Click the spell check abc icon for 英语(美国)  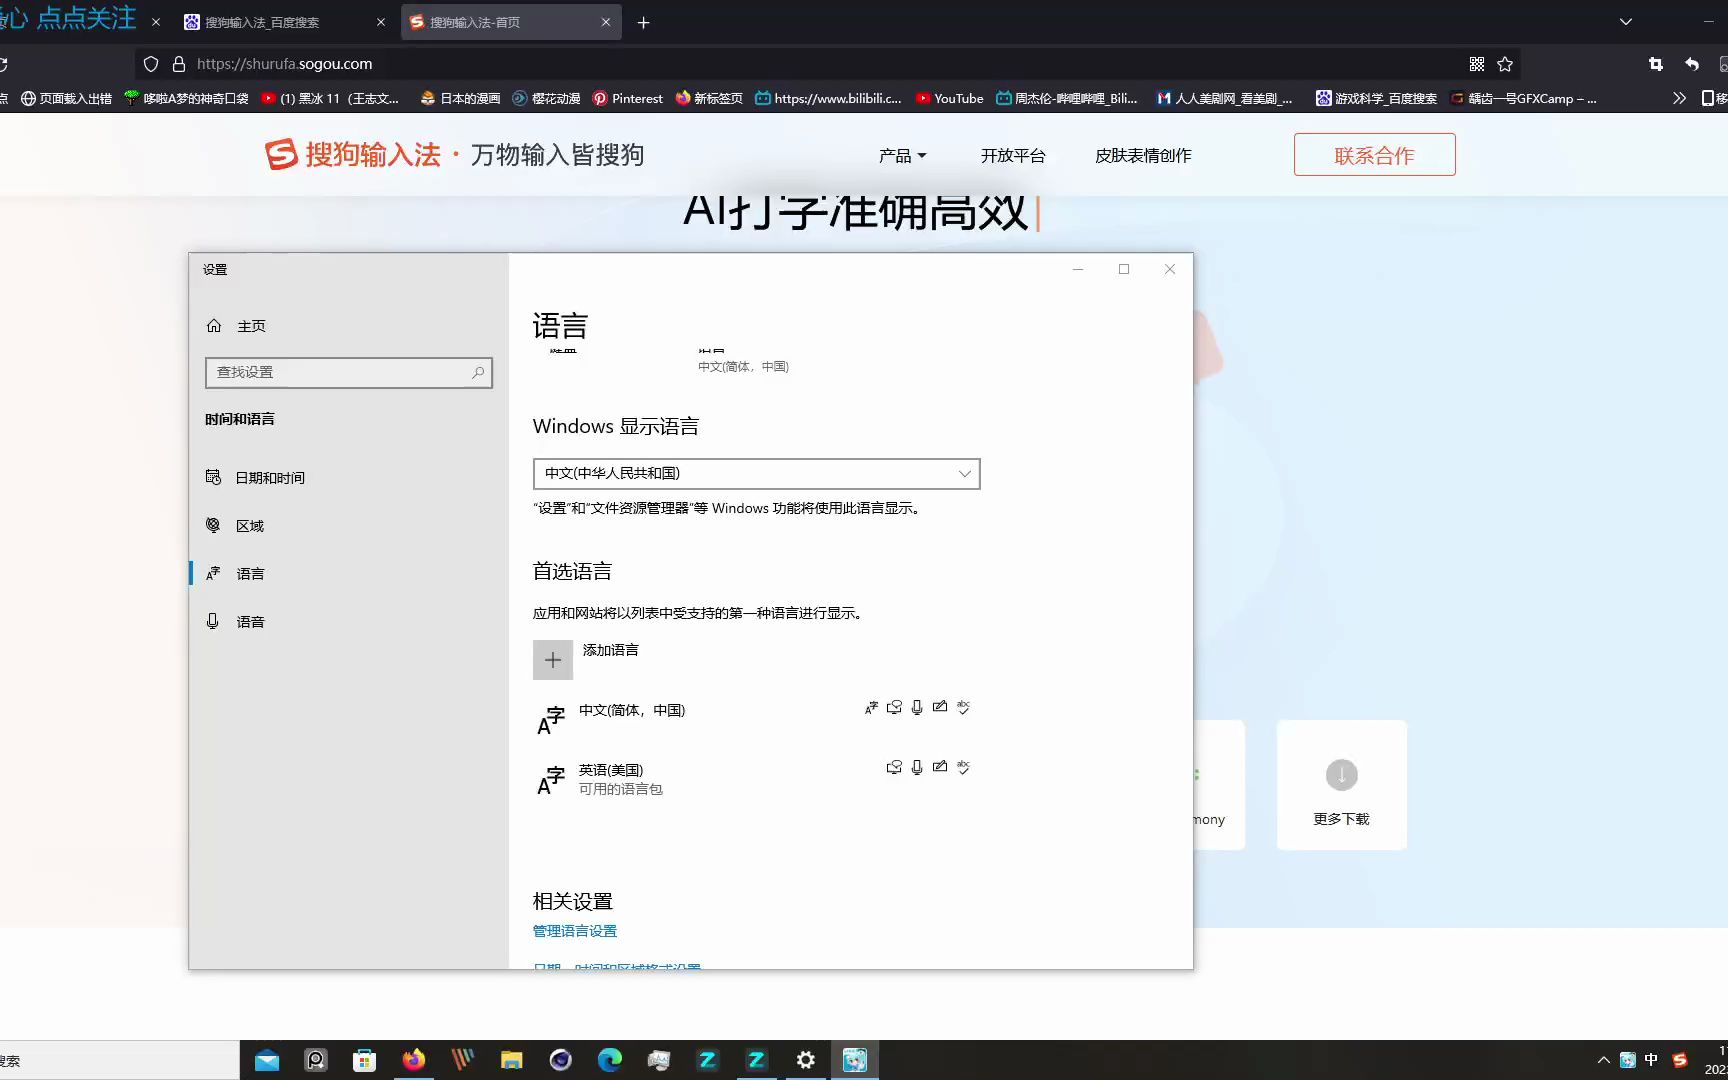[963, 768]
